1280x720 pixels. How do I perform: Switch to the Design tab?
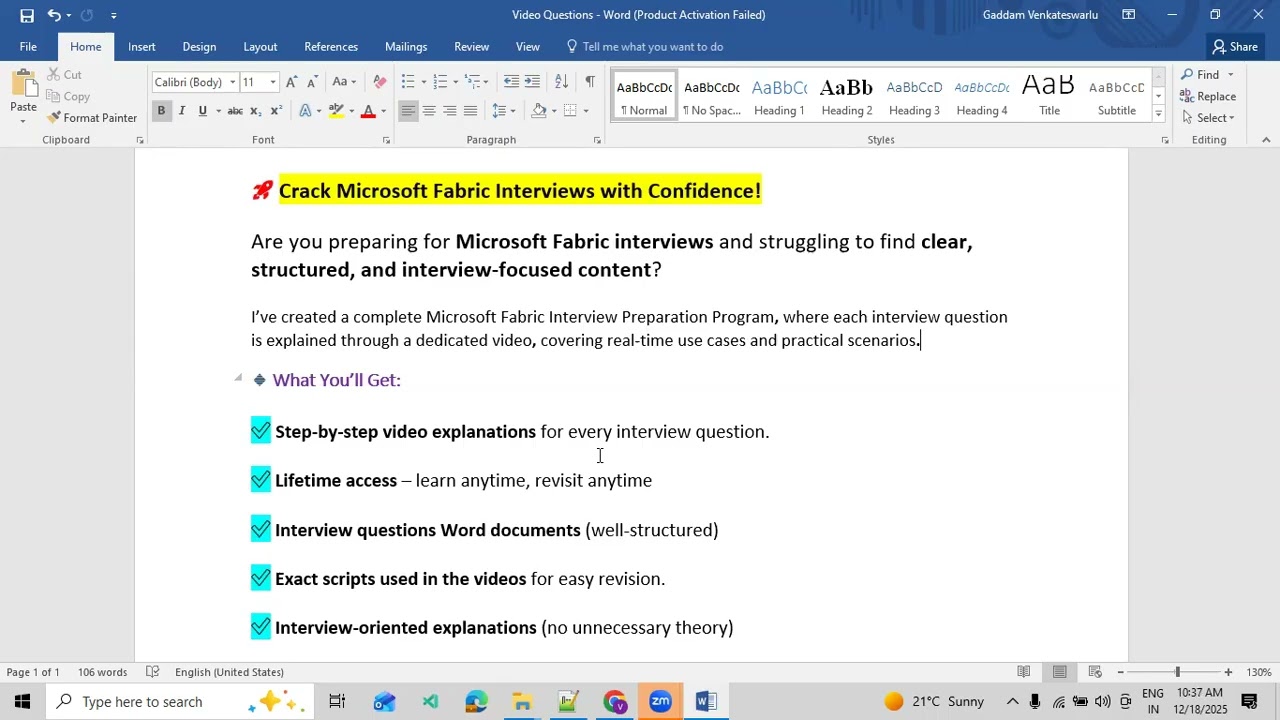coord(199,47)
